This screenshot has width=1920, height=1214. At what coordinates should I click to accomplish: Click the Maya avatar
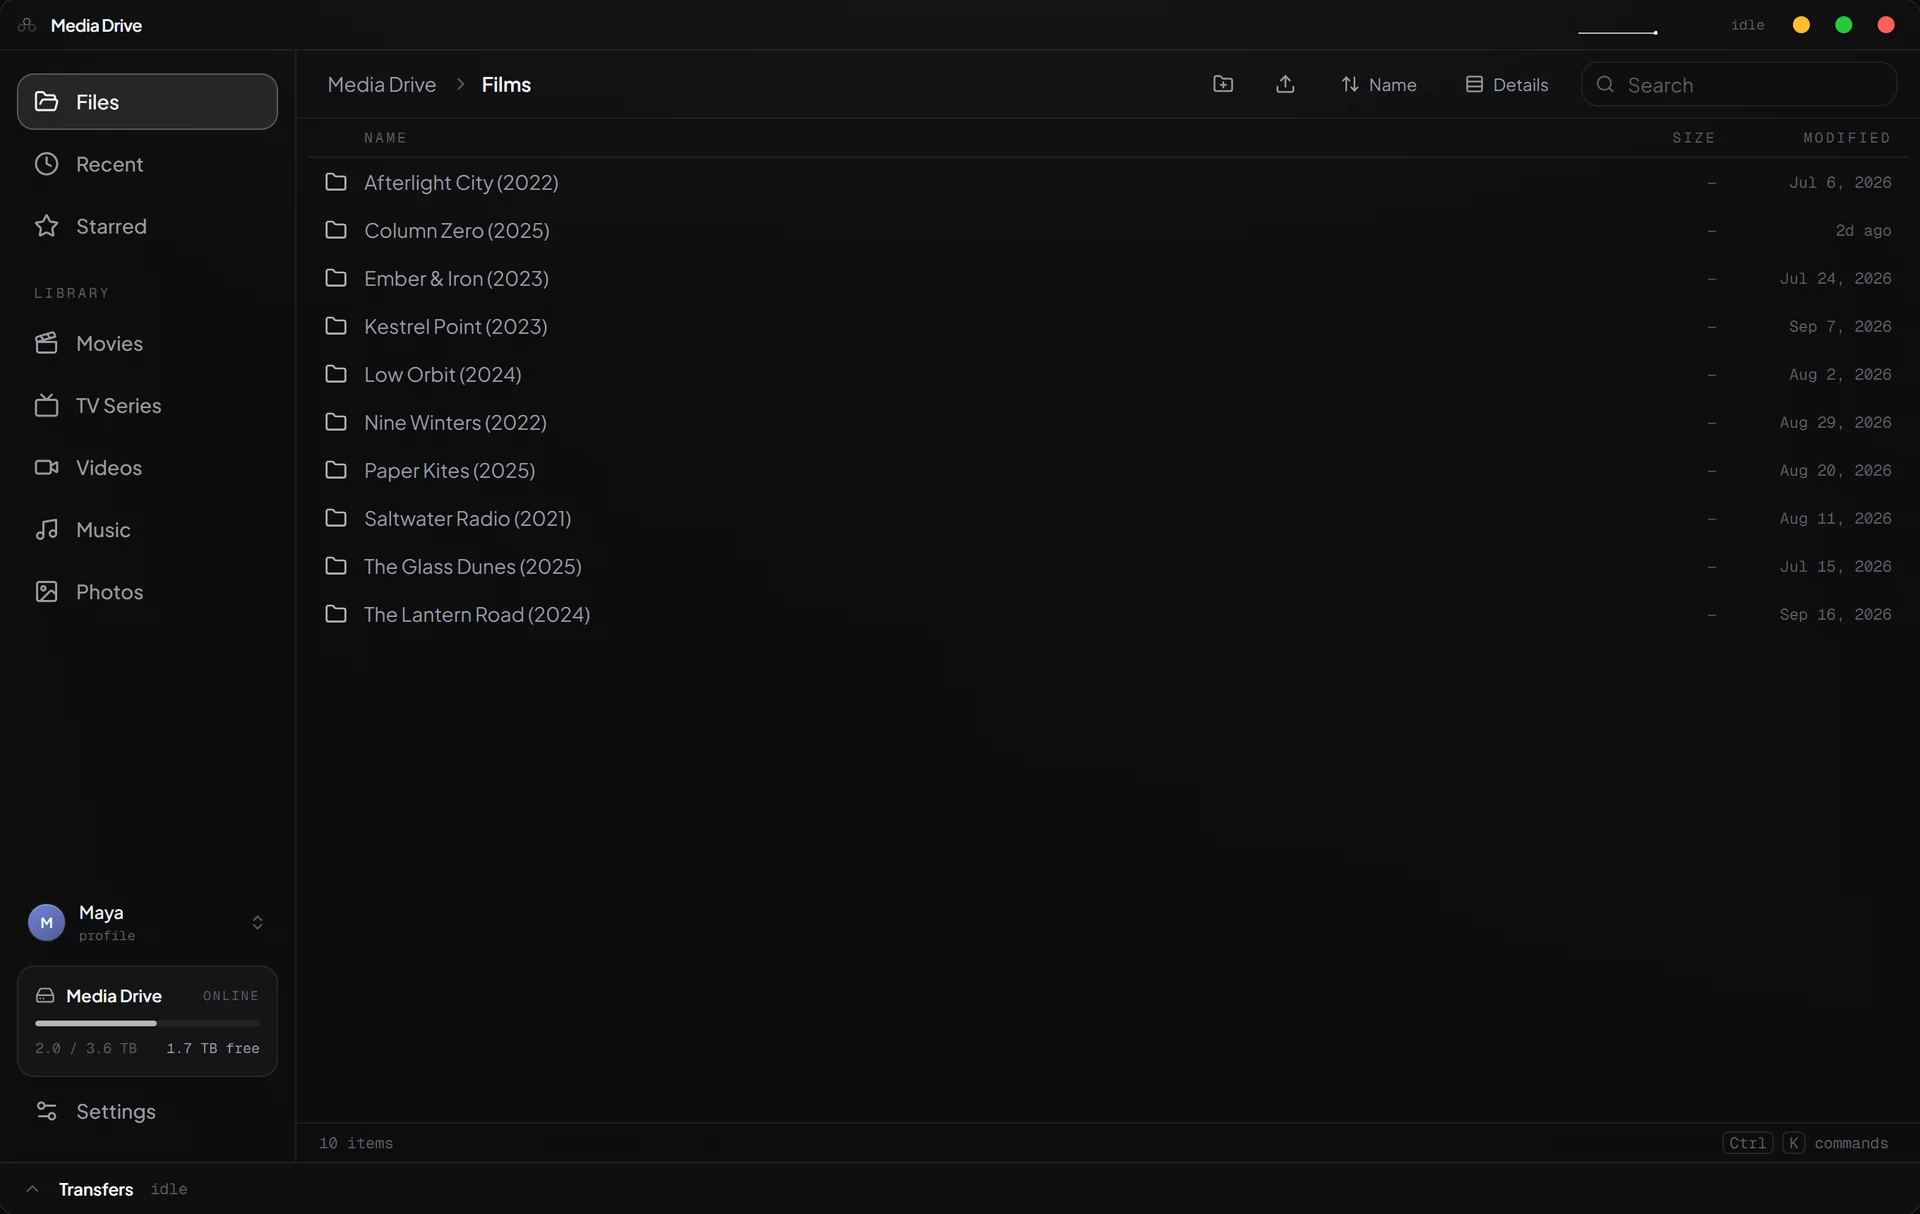(x=46, y=922)
